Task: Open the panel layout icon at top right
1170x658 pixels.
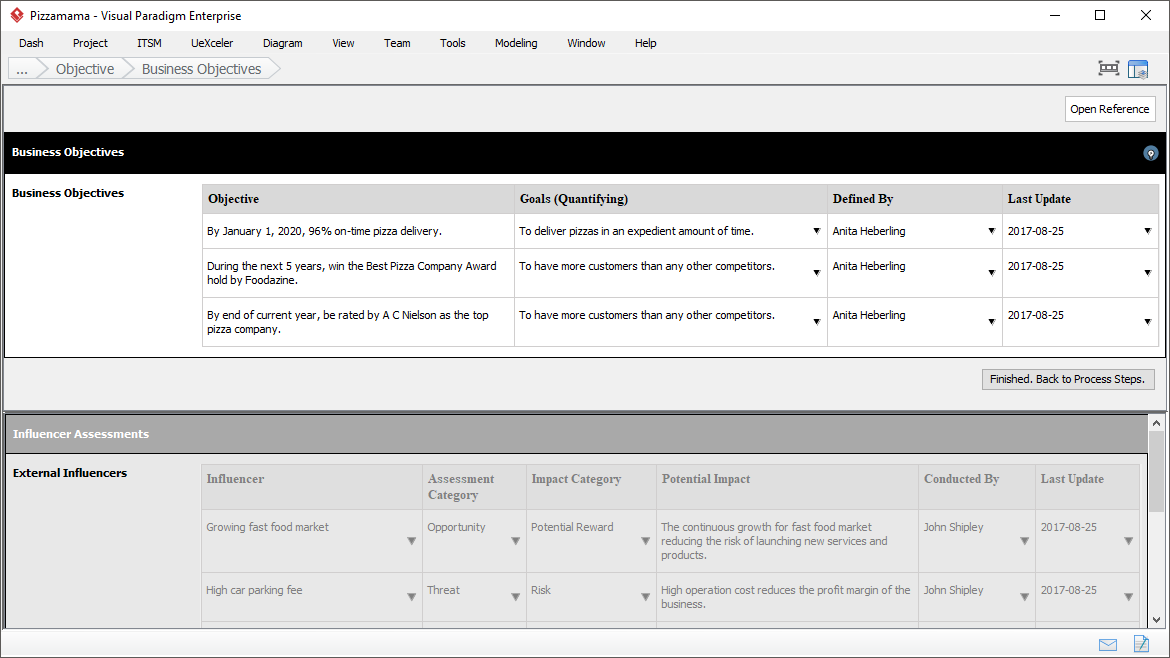Action: point(1138,69)
